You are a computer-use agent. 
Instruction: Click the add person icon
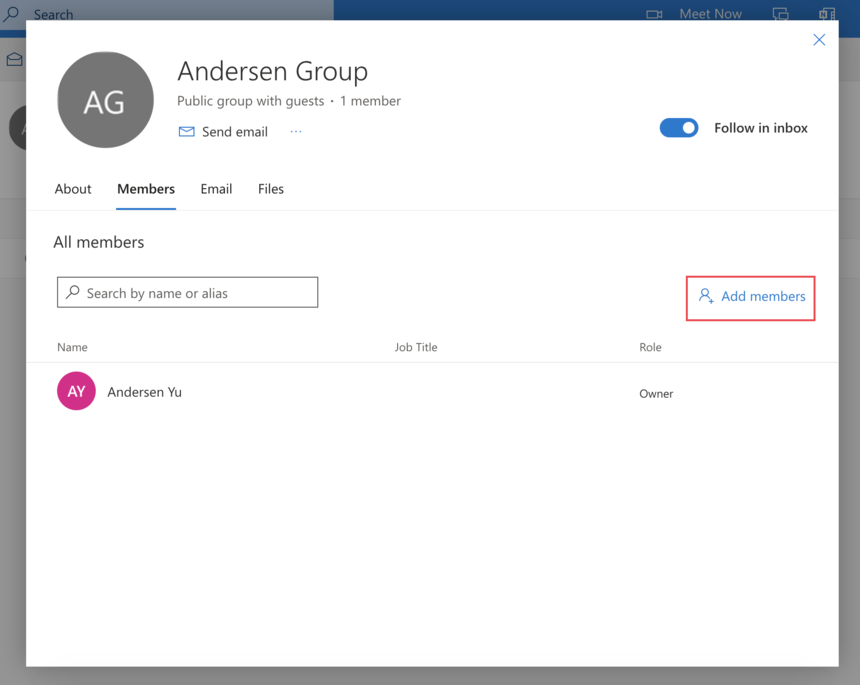pyautogui.click(x=706, y=296)
